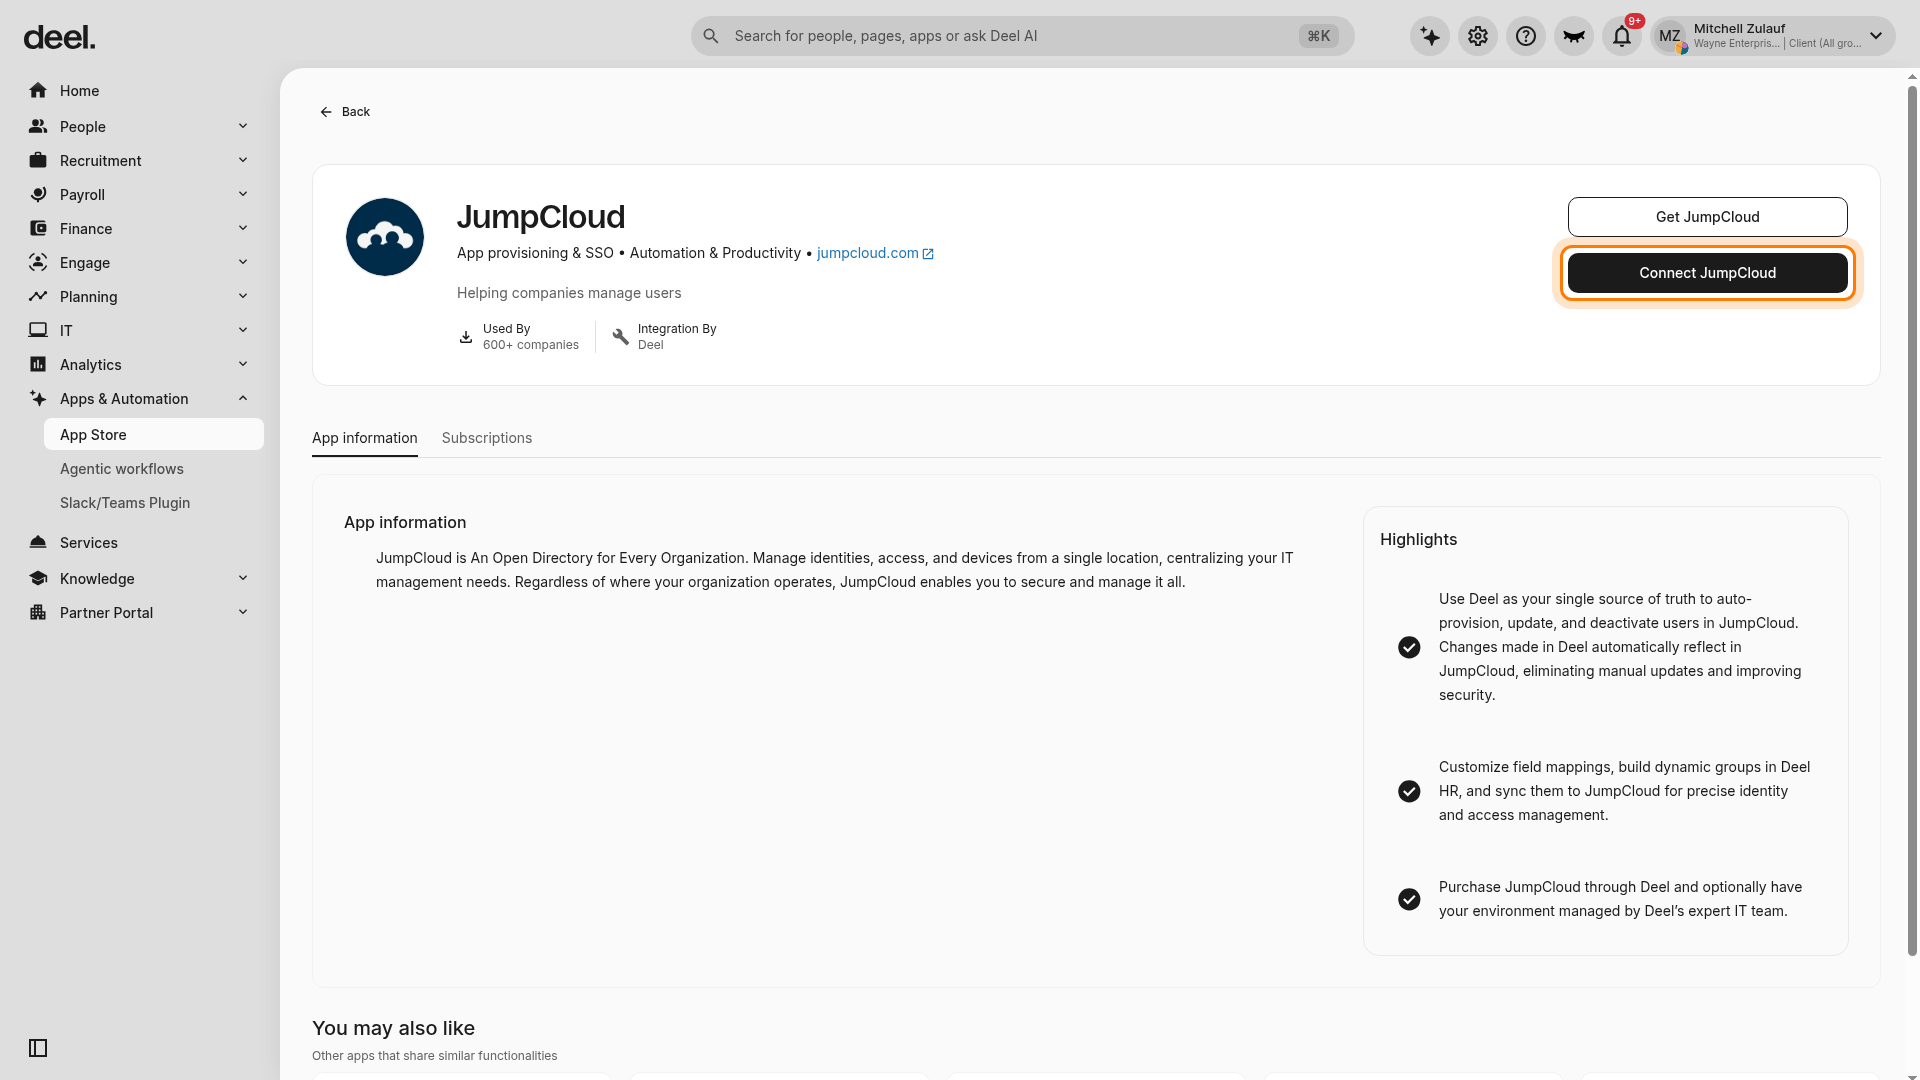Viewport: 1920px width, 1080px height.
Task: Click the Integration By wrench icon
Action: tap(621, 337)
